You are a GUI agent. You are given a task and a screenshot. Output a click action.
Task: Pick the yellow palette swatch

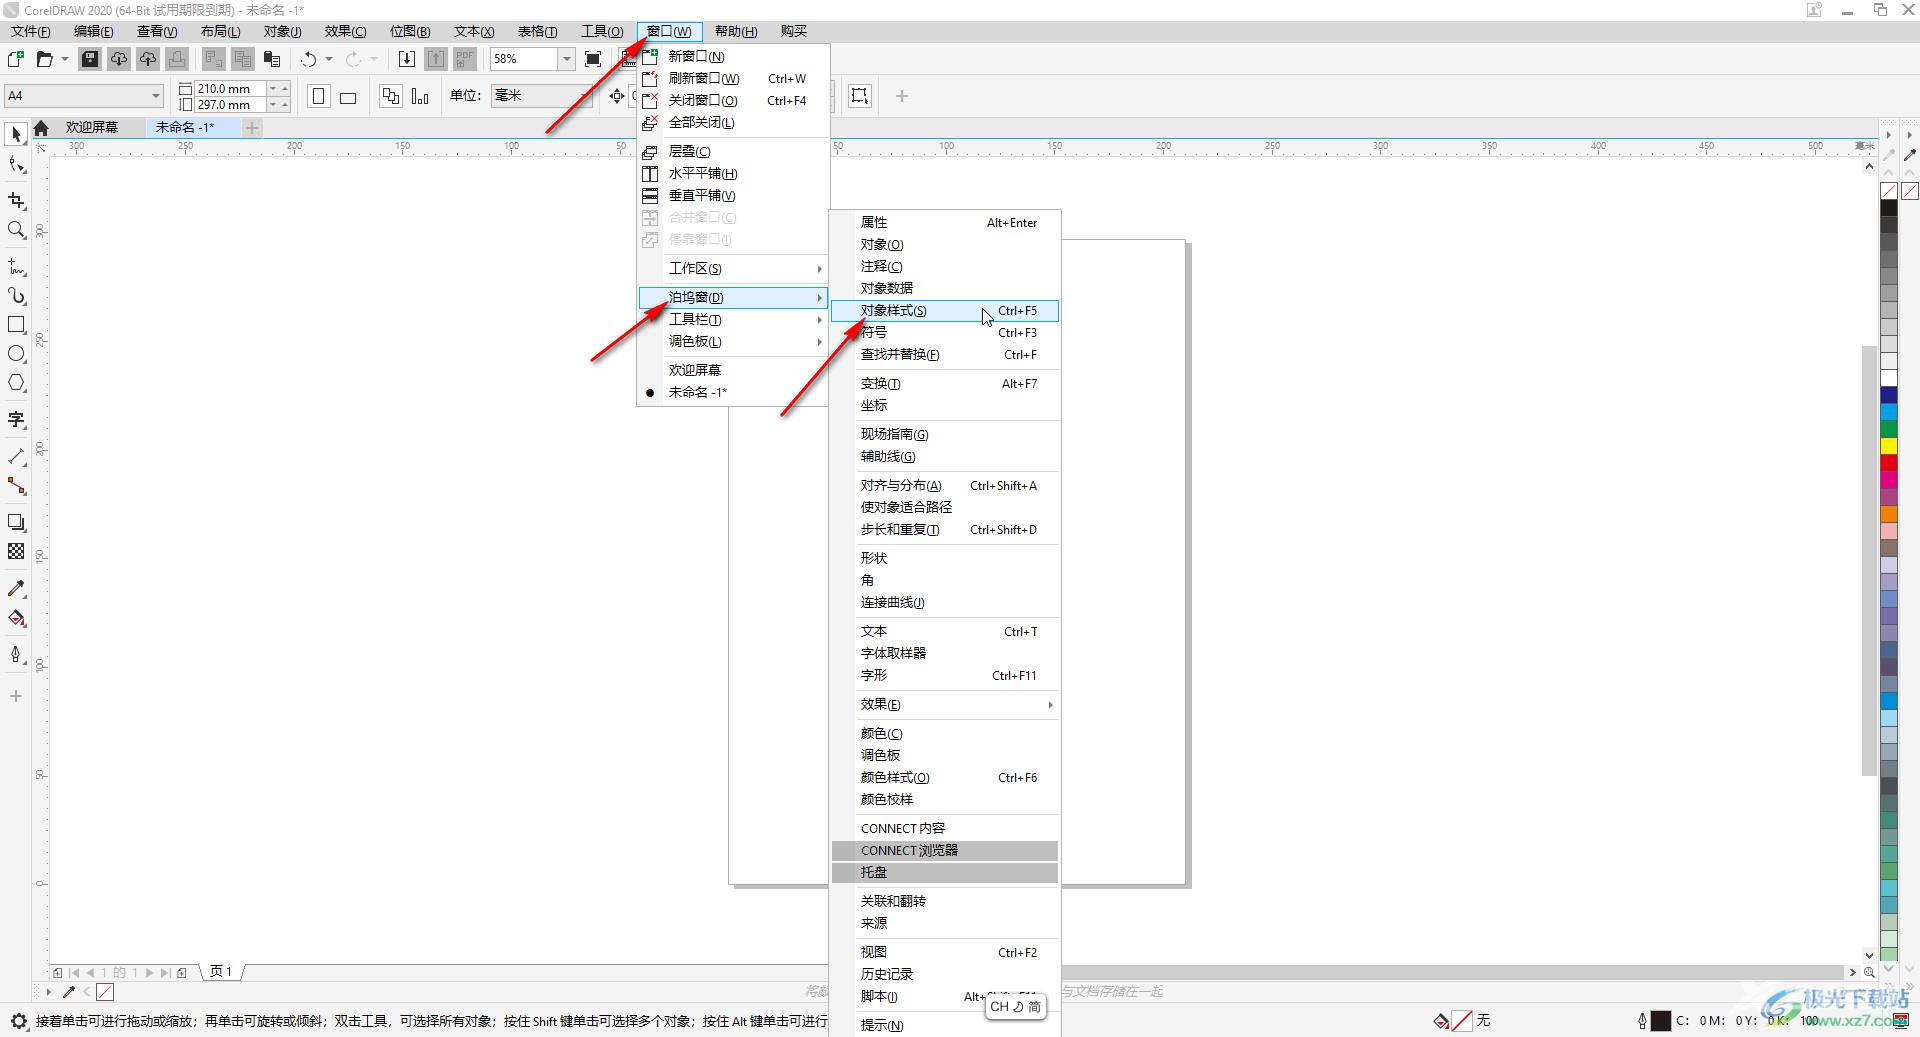(x=1889, y=445)
